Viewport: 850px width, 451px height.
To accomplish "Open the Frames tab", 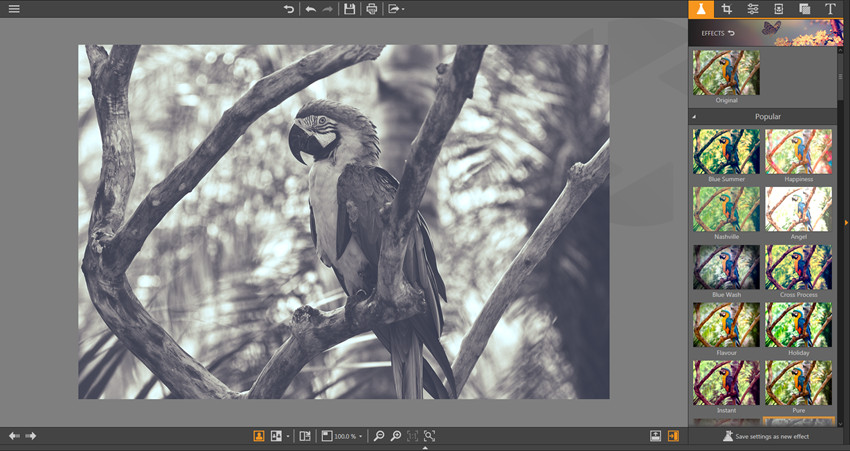I will click(x=778, y=9).
